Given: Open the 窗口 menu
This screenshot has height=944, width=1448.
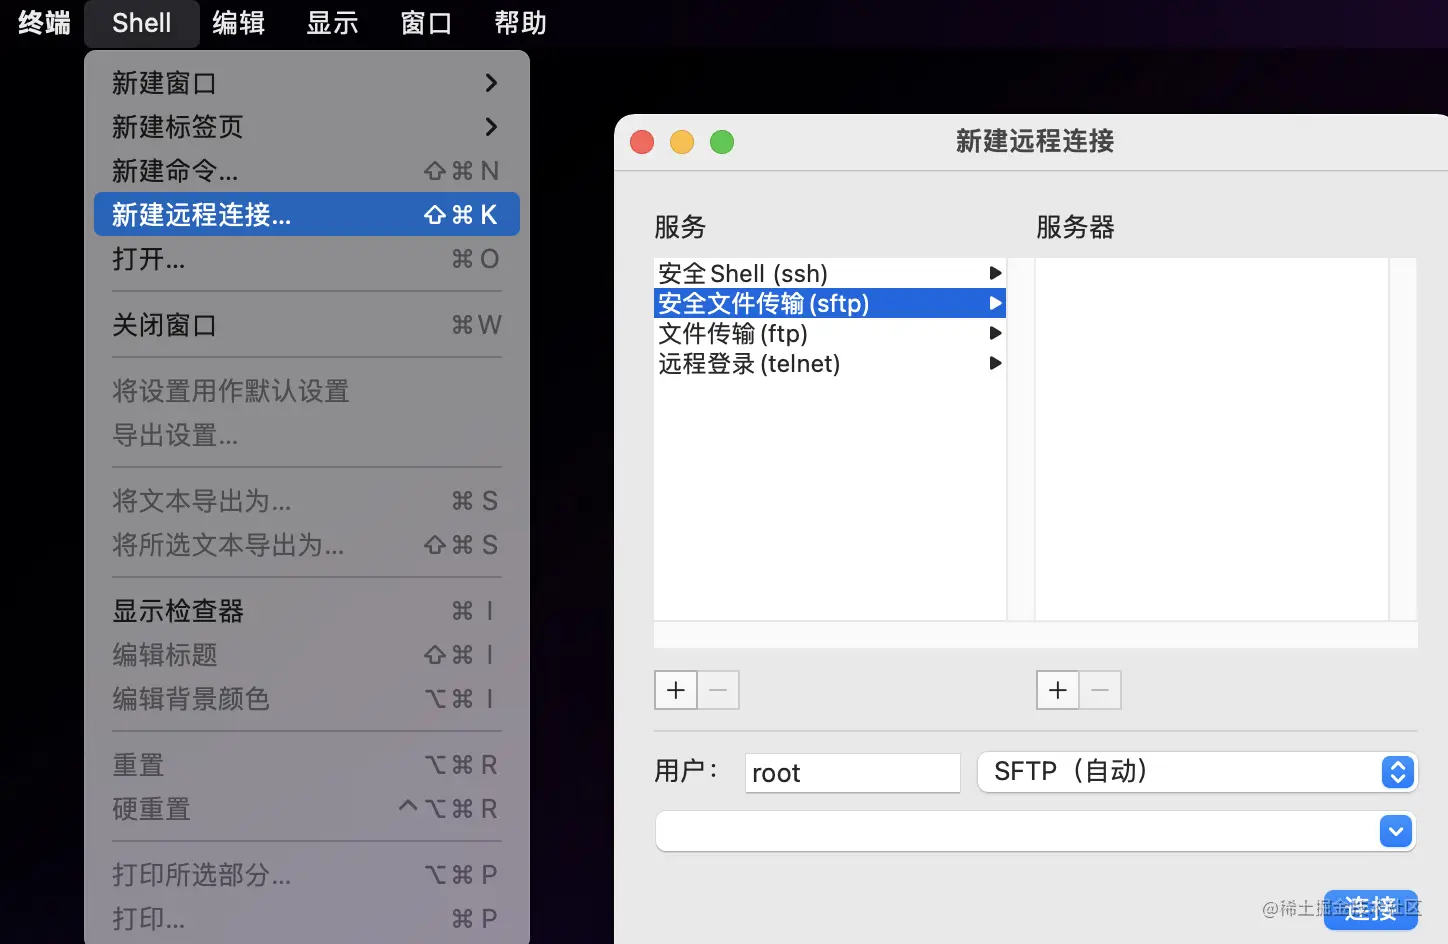Looking at the screenshot, I should [426, 22].
